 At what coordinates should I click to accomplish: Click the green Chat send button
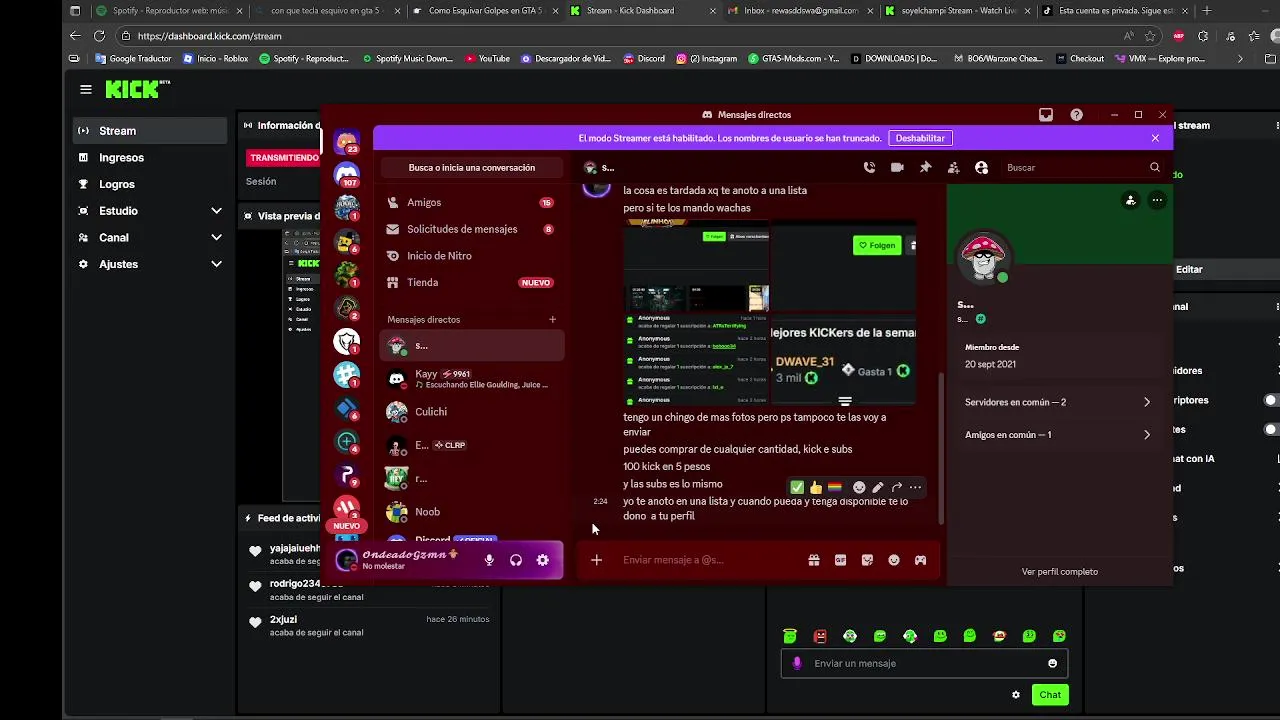point(1050,695)
